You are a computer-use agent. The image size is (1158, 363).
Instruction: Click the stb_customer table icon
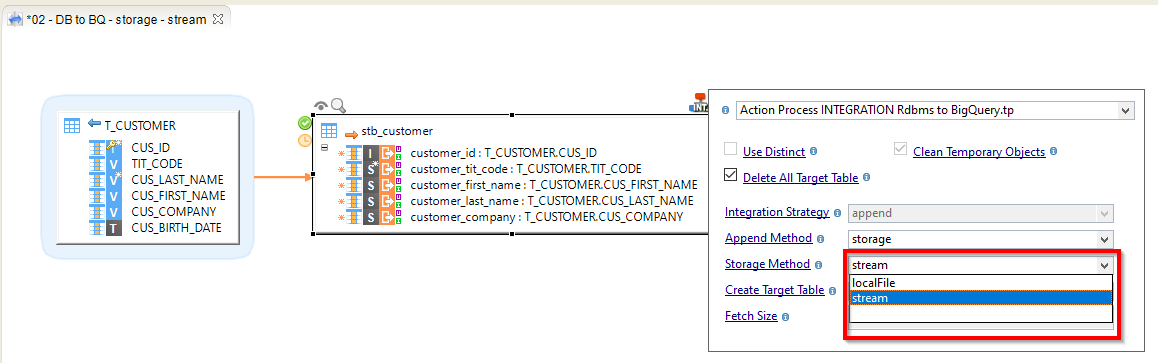[x=329, y=131]
